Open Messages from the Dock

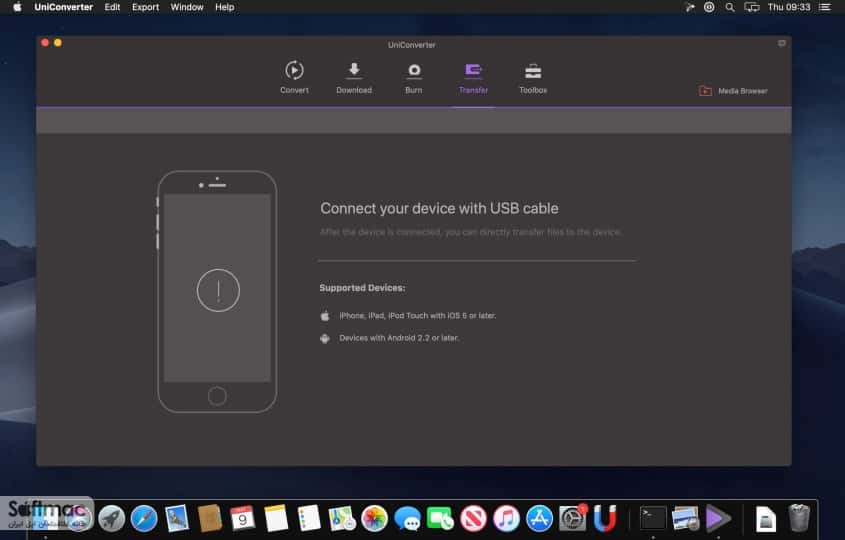[407, 518]
